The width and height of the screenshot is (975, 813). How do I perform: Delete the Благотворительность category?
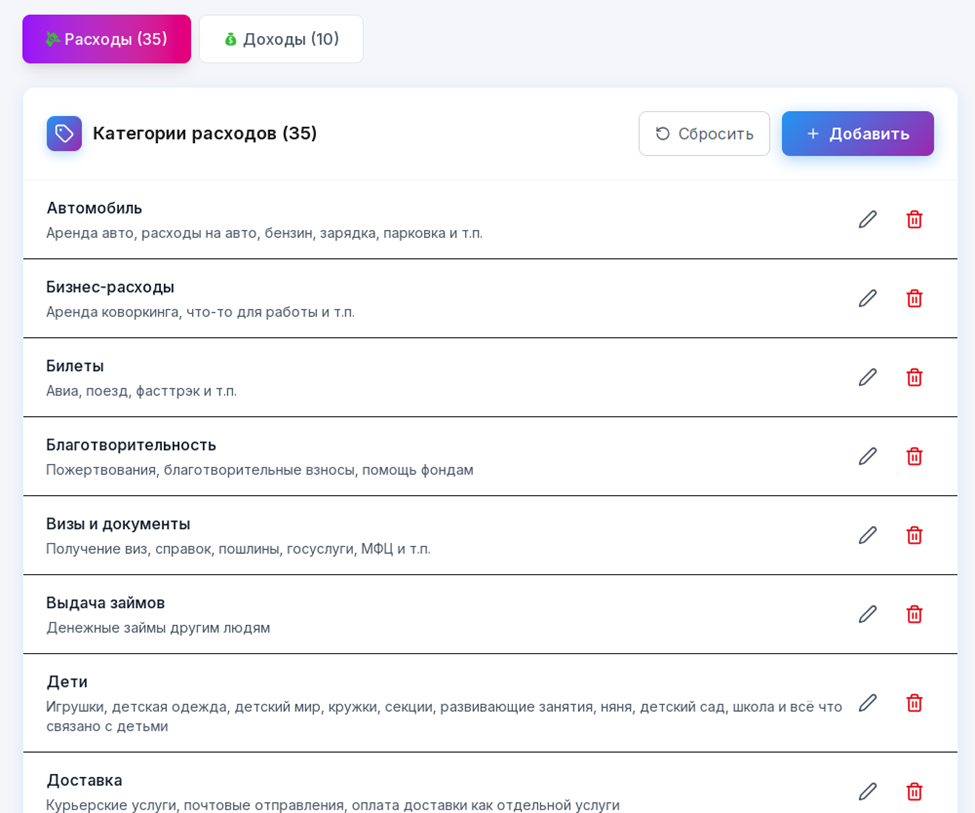pyautogui.click(x=914, y=456)
